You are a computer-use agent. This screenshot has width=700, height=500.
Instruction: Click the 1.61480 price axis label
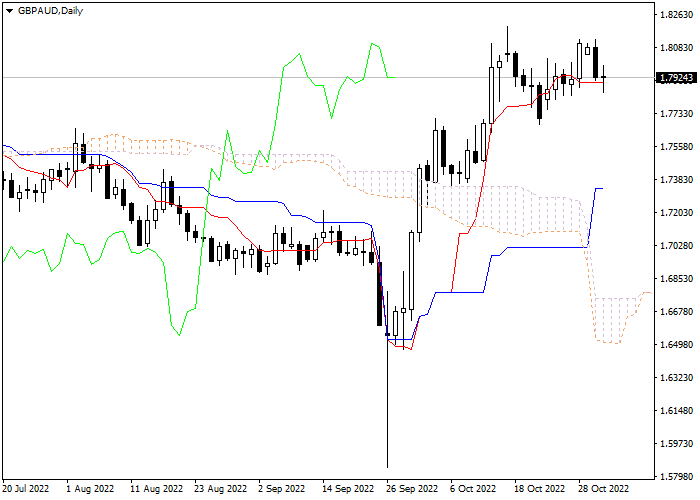pyautogui.click(x=676, y=411)
